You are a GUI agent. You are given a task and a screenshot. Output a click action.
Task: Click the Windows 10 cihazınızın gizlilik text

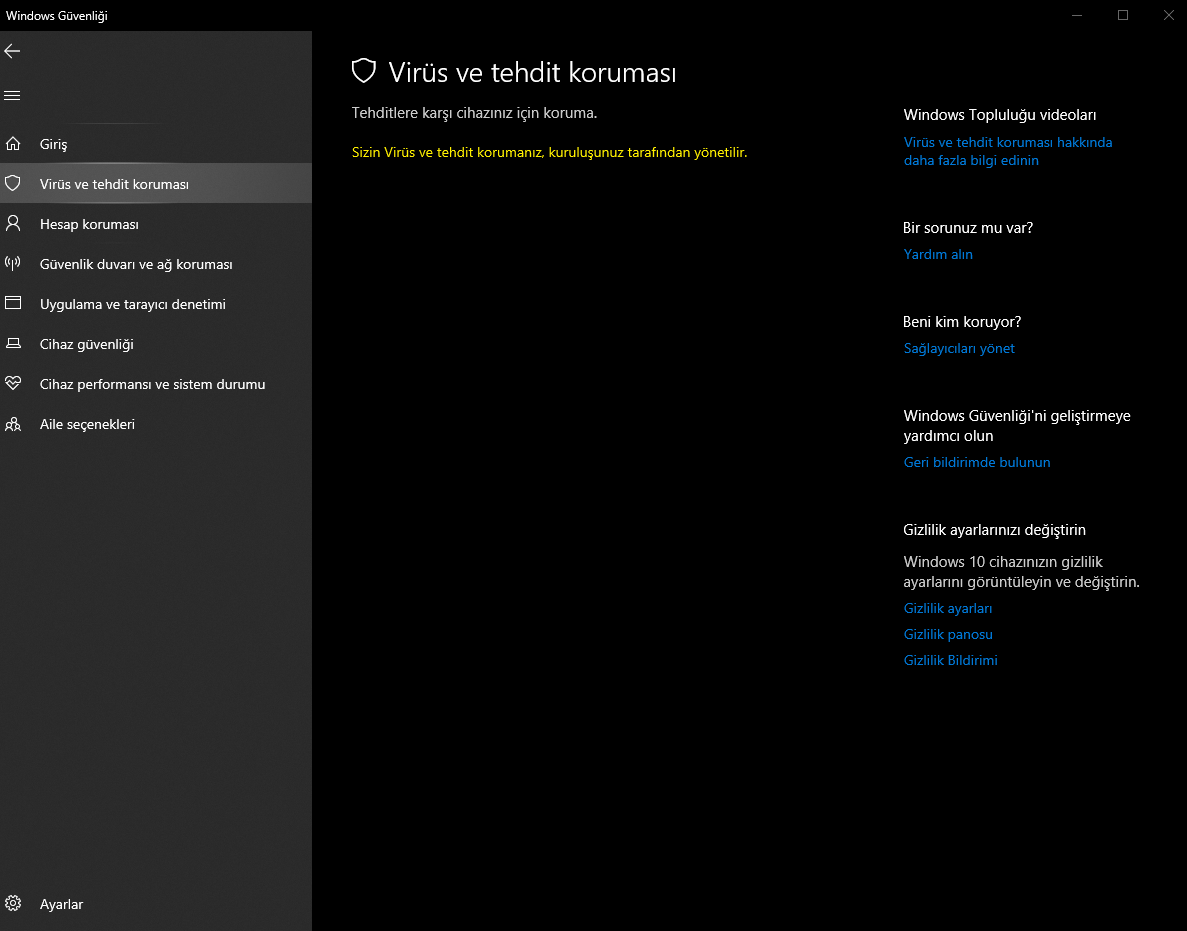pos(1021,571)
